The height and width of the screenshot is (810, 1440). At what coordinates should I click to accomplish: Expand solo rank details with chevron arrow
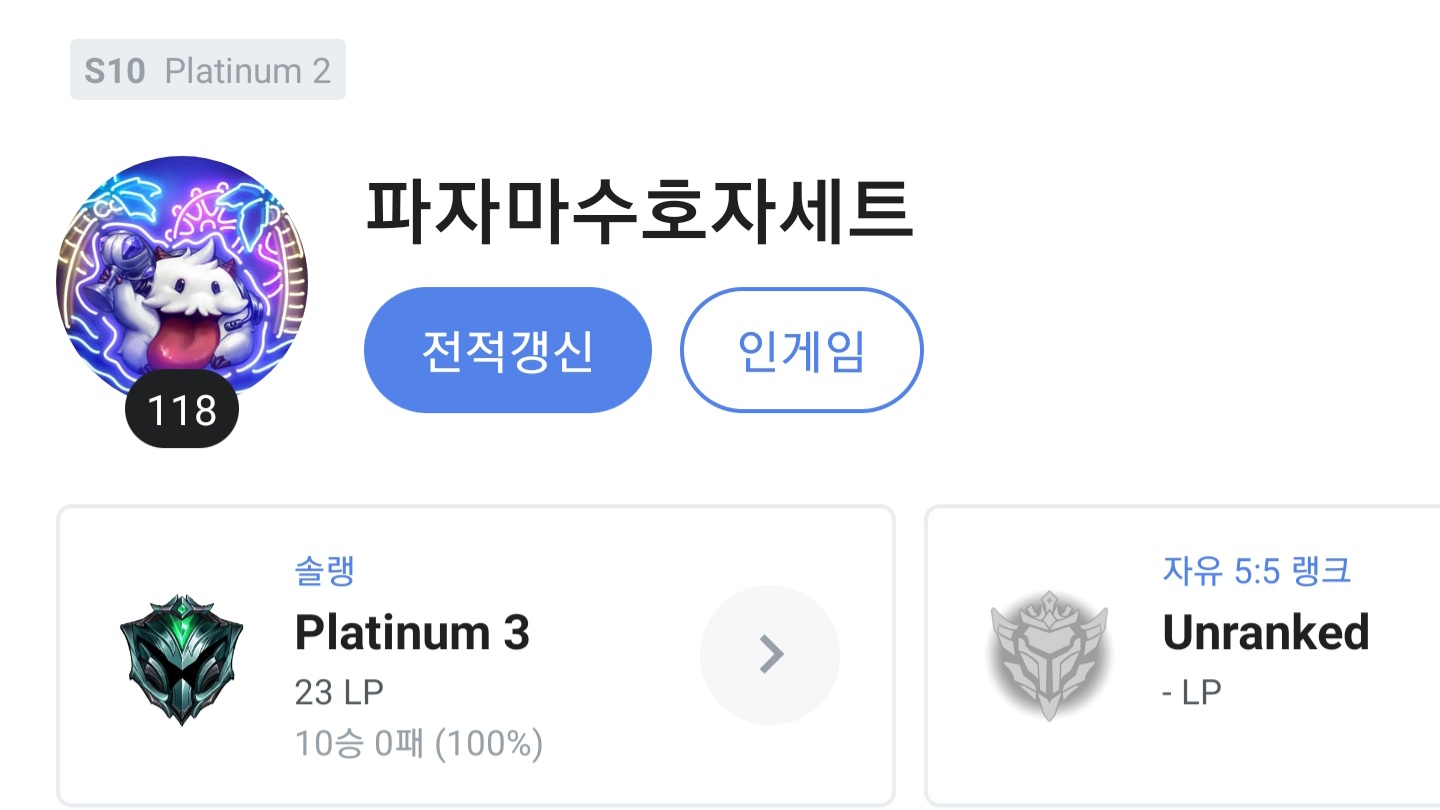[x=770, y=655]
